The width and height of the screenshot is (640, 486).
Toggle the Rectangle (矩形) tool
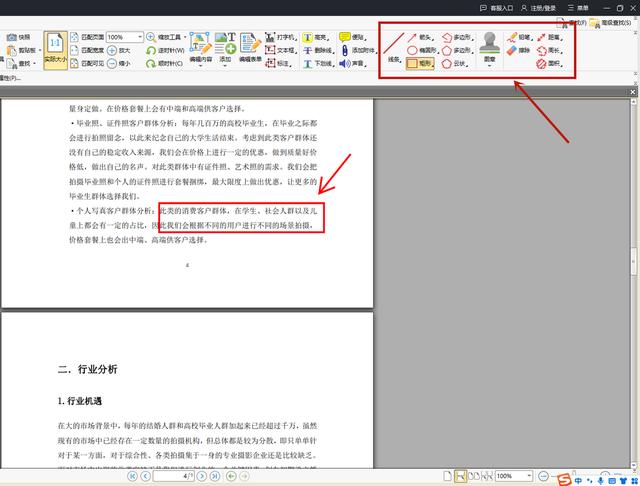420,63
